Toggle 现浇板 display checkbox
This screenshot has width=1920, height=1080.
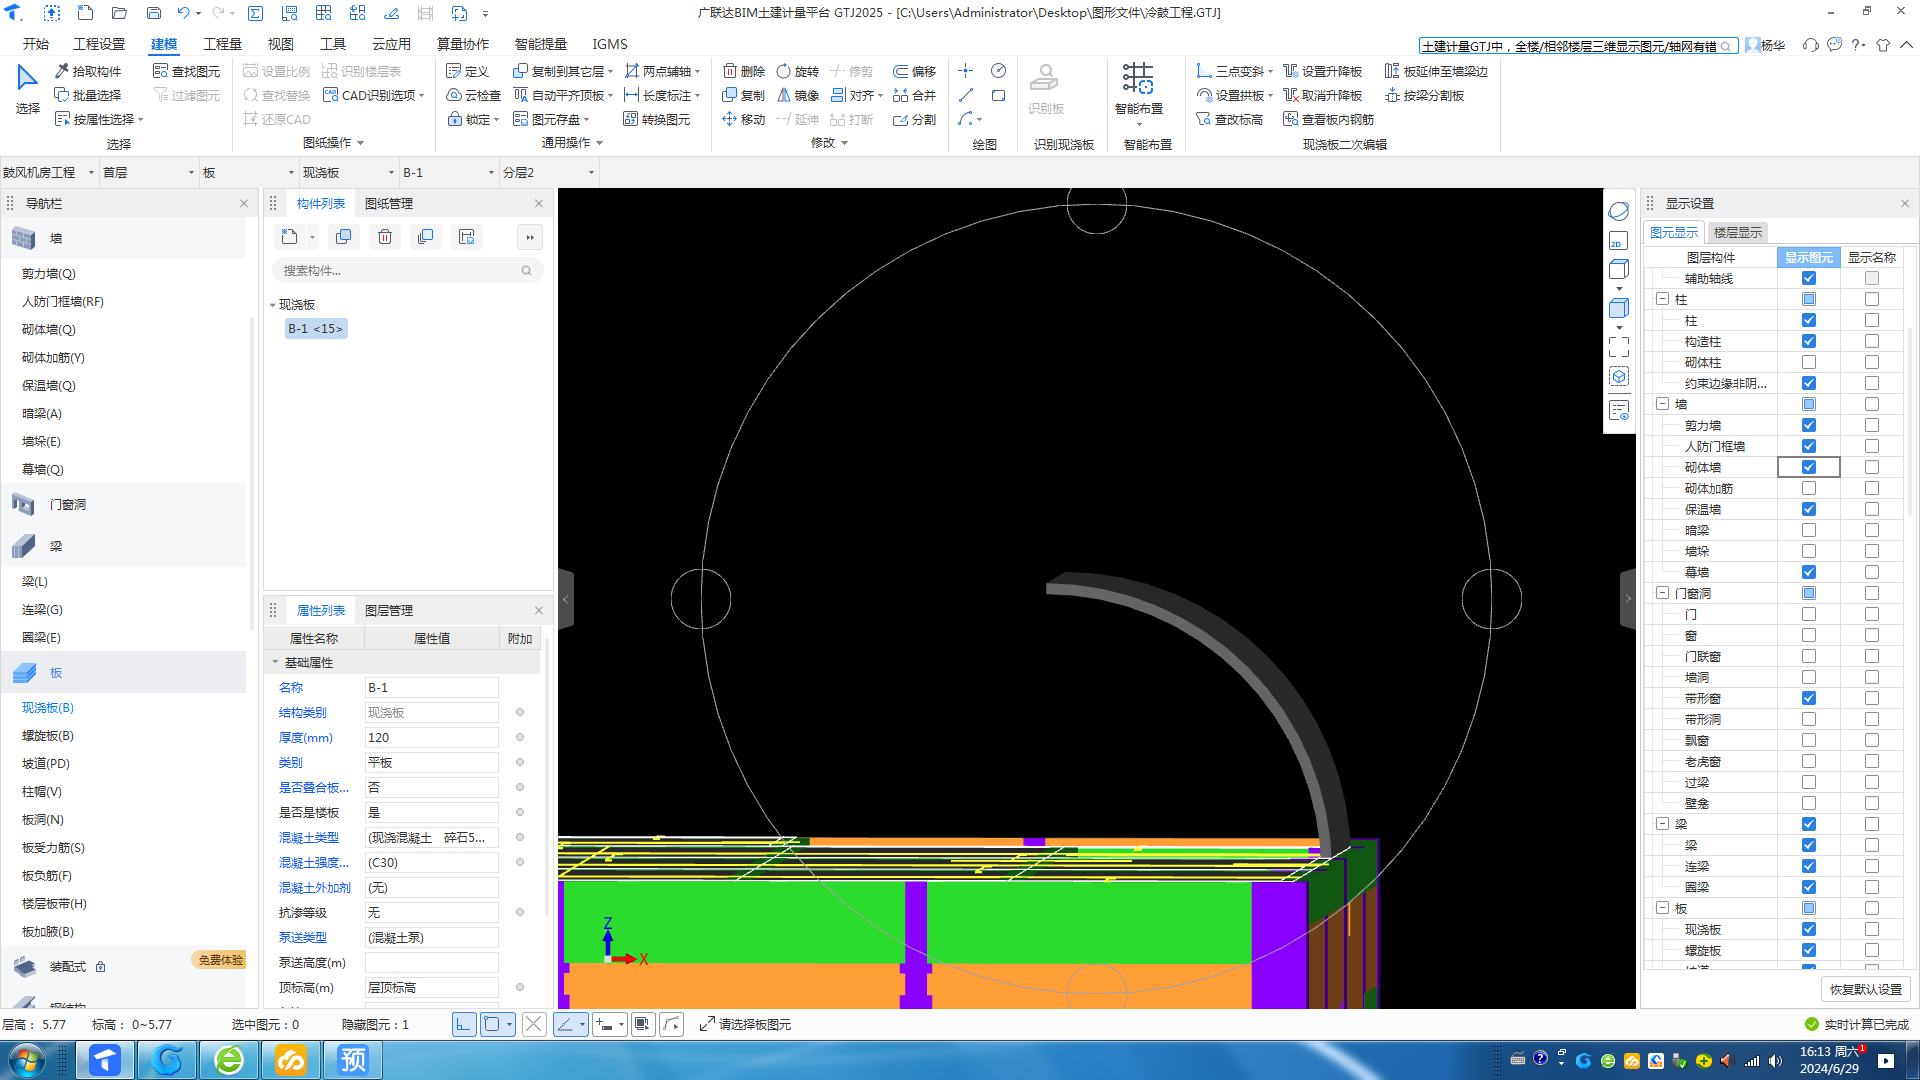click(1809, 930)
